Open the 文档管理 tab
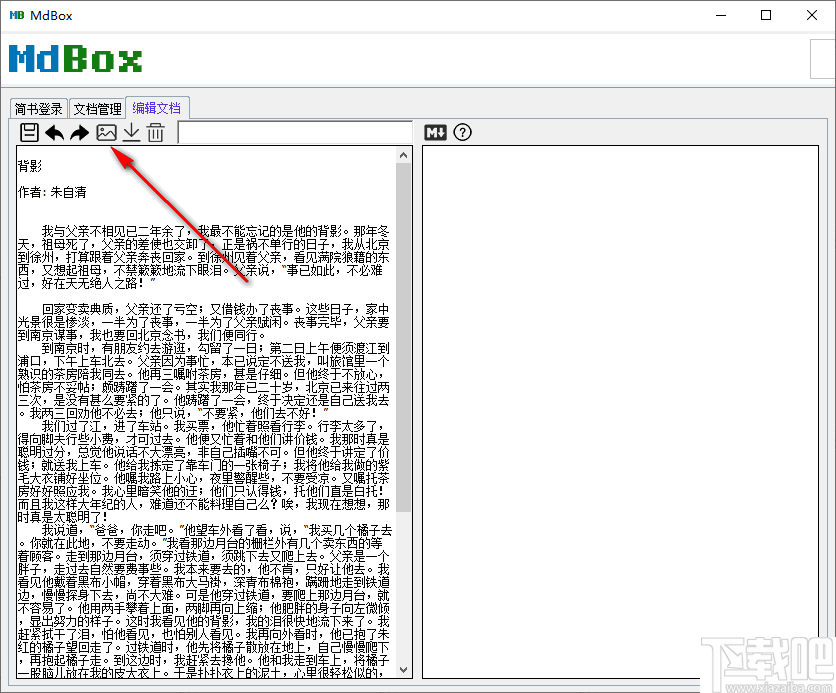836x693 pixels. click(x=97, y=108)
